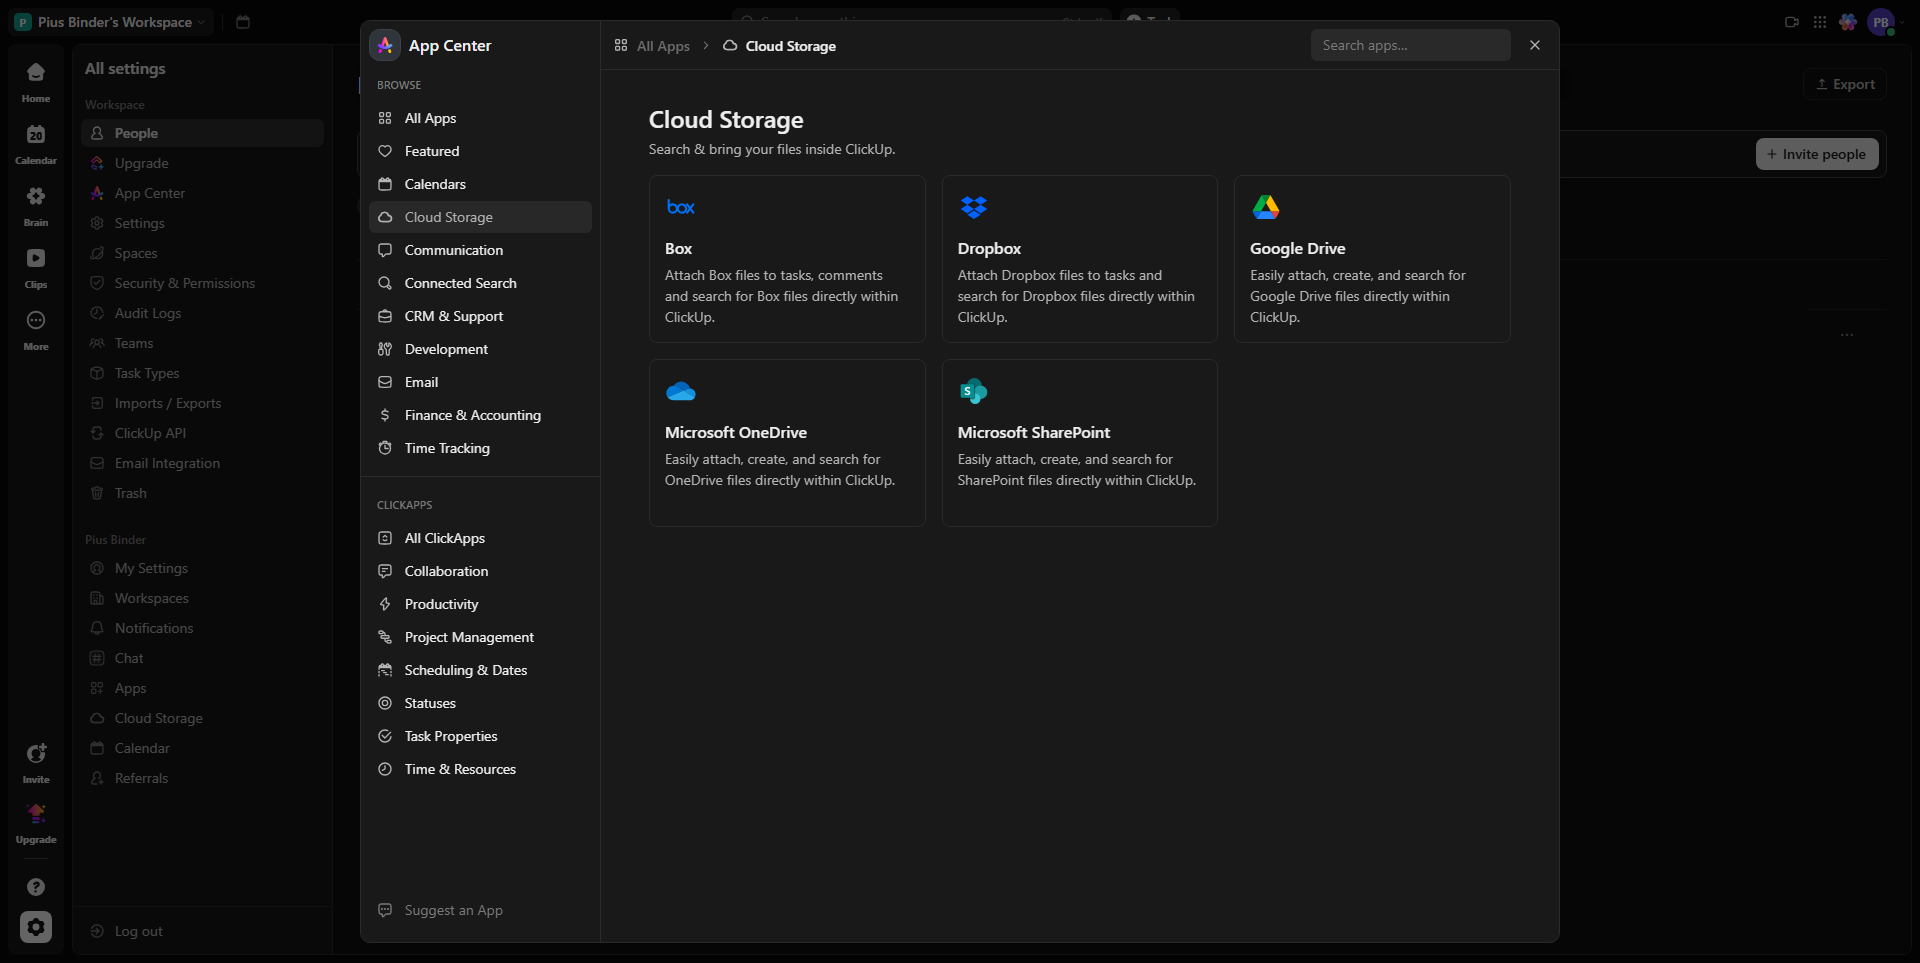Open CRM & Support category
This screenshot has width=1920, height=963.
coord(480,316)
